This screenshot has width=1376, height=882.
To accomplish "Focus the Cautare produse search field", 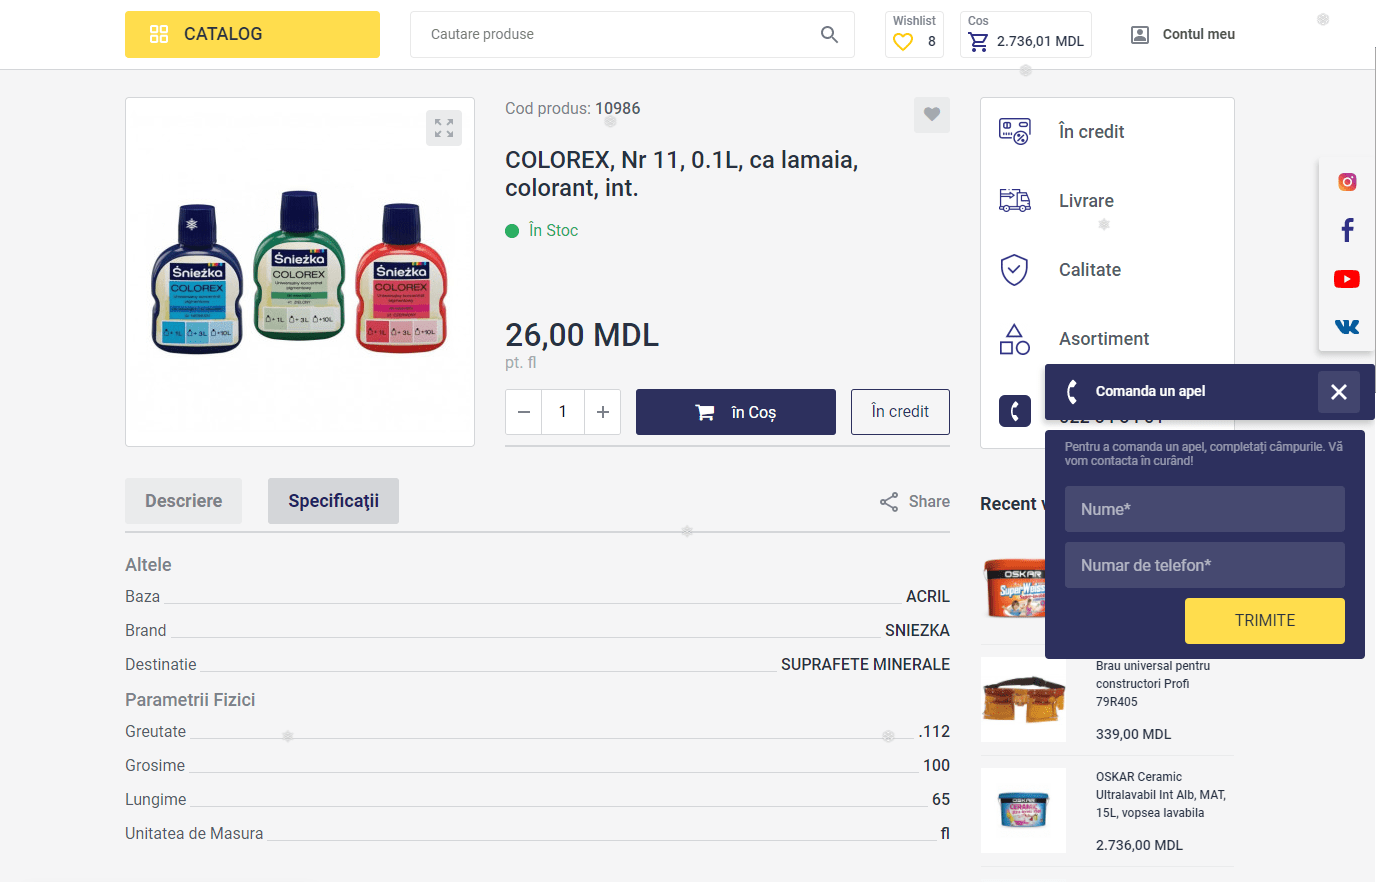I will pyautogui.click(x=632, y=34).
